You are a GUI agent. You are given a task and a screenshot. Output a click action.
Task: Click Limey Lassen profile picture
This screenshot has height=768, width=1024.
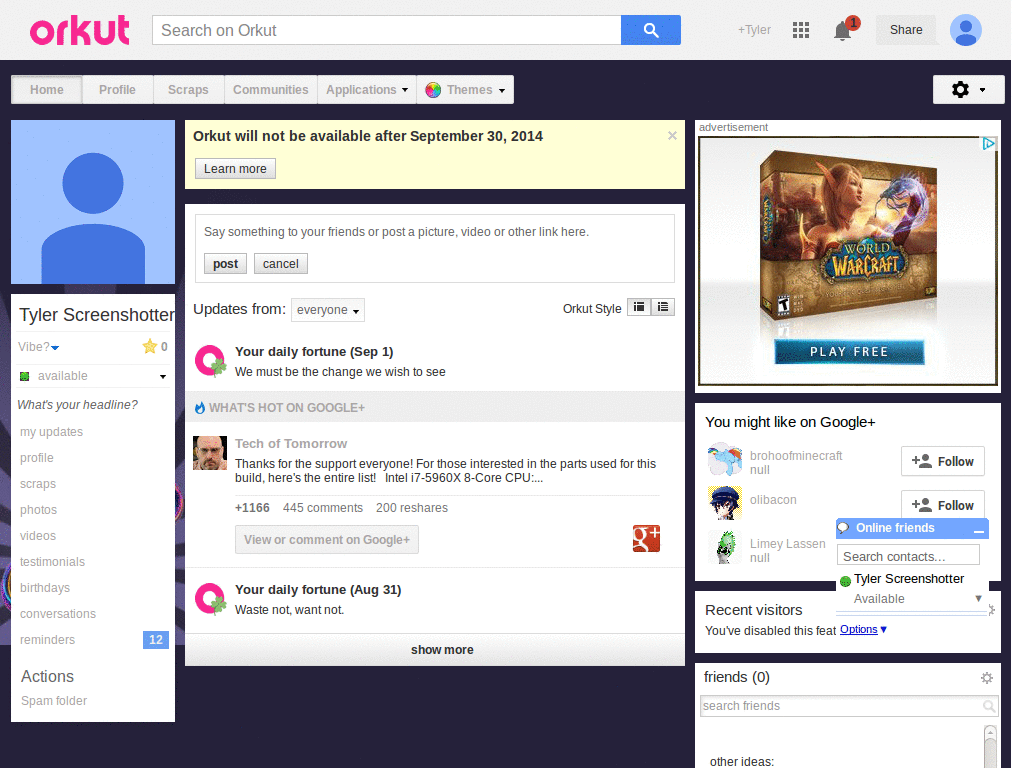pyautogui.click(x=725, y=547)
